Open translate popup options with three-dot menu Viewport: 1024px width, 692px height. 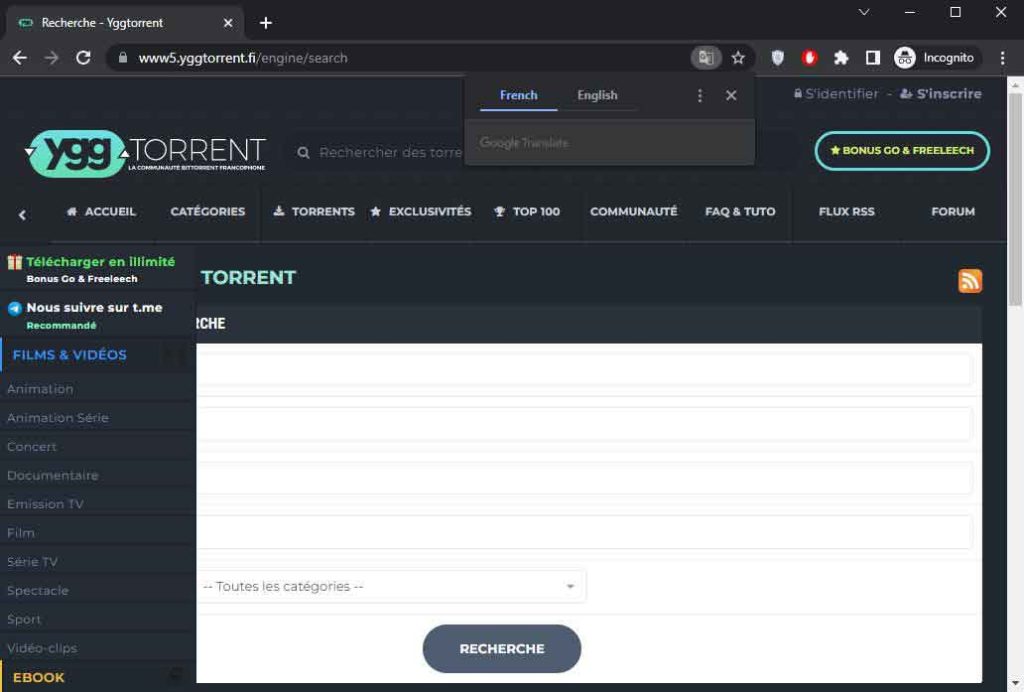pos(699,95)
